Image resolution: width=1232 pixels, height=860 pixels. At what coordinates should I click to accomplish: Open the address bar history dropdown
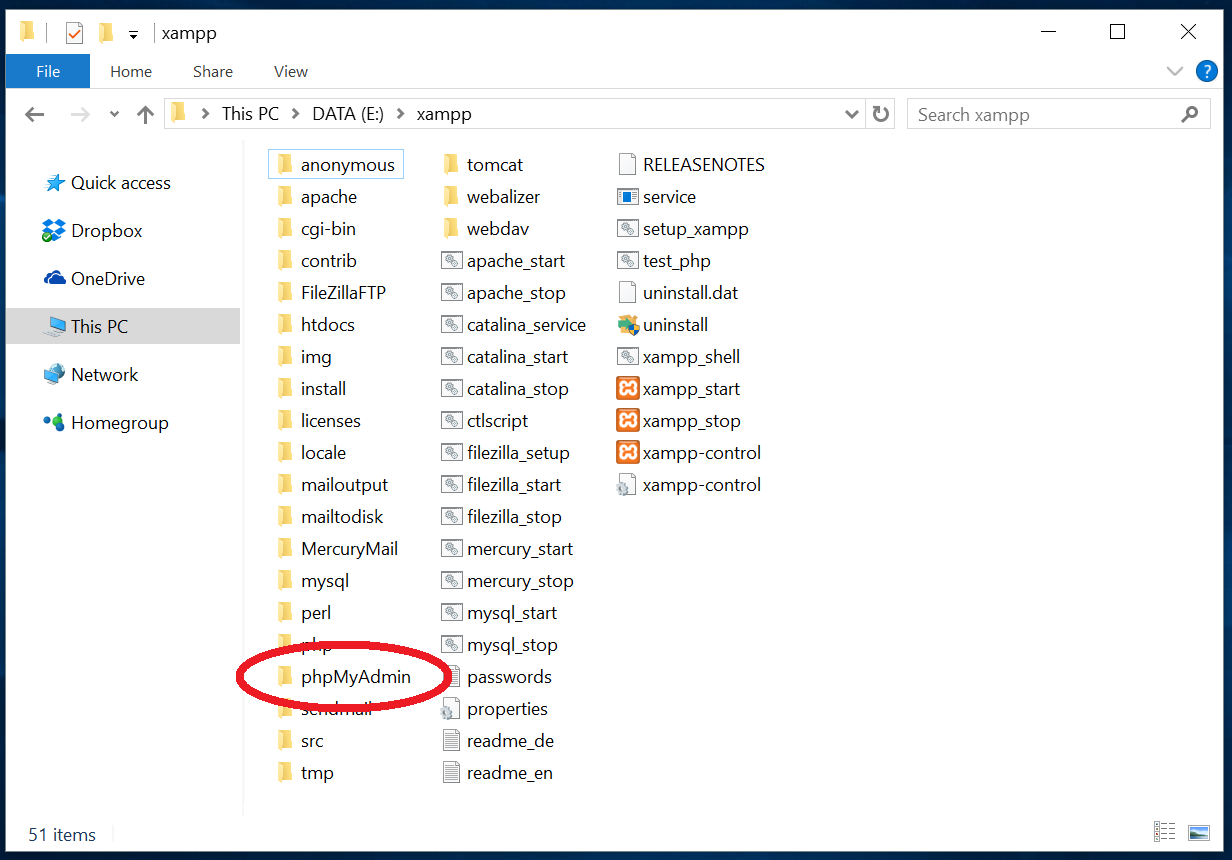(x=852, y=114)
